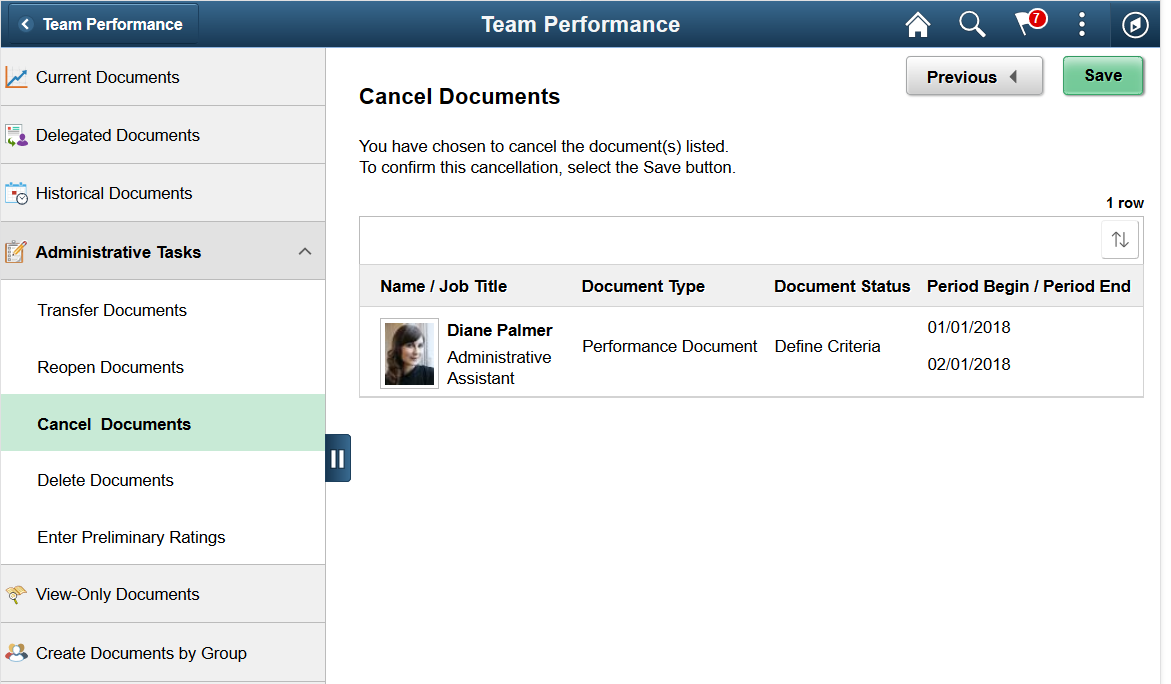The height and width of the screenshot is (684, 1171).
Task: Click the Document Type column header
Action: (x=643, y=286)
